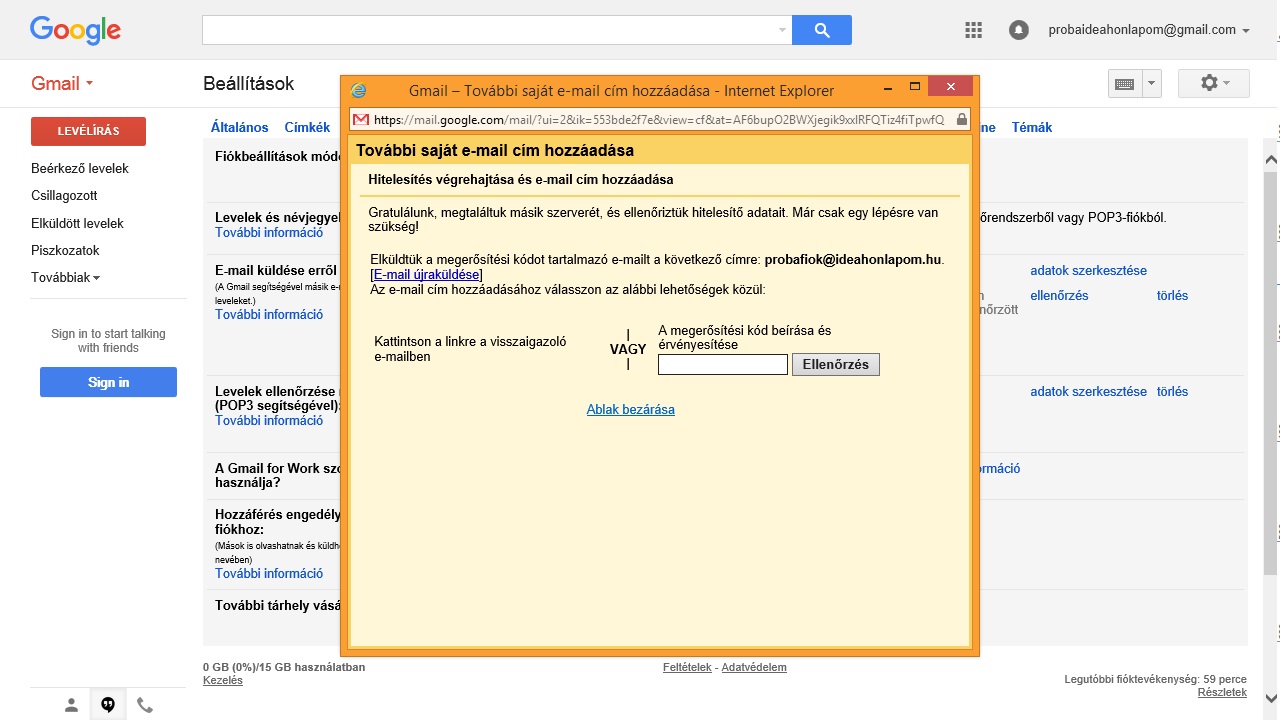Click törlés next to ellenőrzés
This screenshot has height=720, width=1280.
pyautogui.click(x=1172, y=295)
